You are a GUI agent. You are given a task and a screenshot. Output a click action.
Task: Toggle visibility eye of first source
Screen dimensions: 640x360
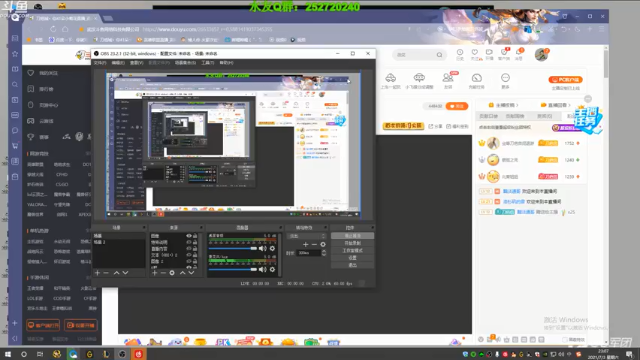pos(189,236)
